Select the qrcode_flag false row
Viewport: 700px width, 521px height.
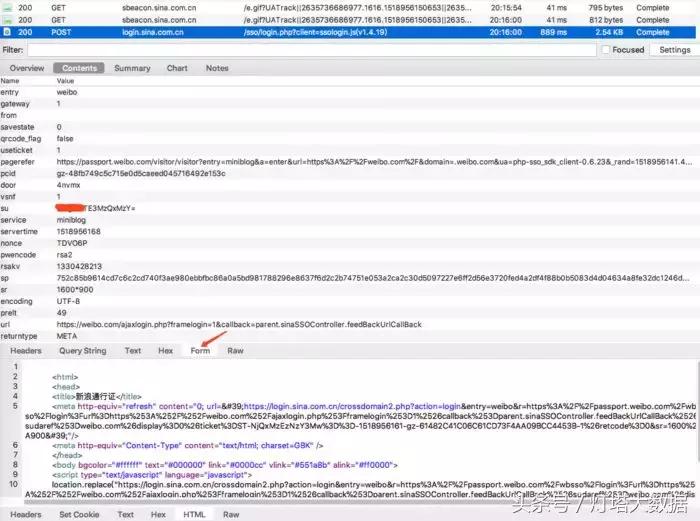(x=348, y=138)
